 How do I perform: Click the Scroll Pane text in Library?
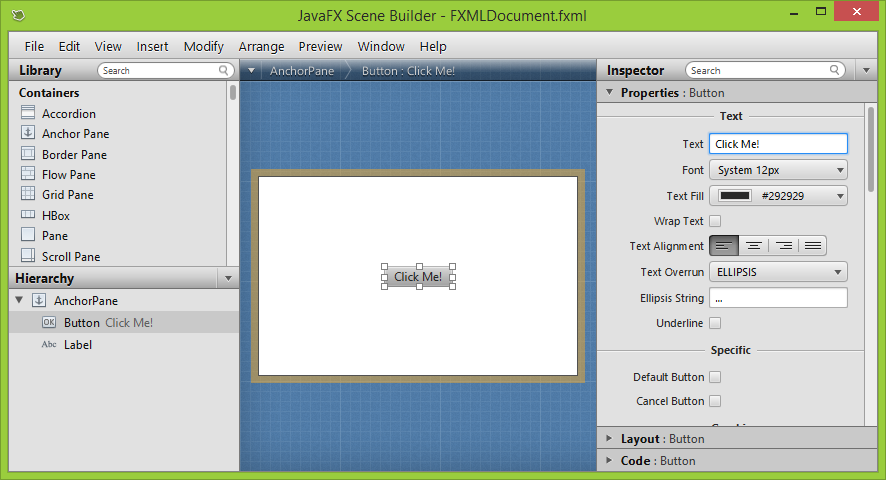pyautogui.click(x=71, y=257)
